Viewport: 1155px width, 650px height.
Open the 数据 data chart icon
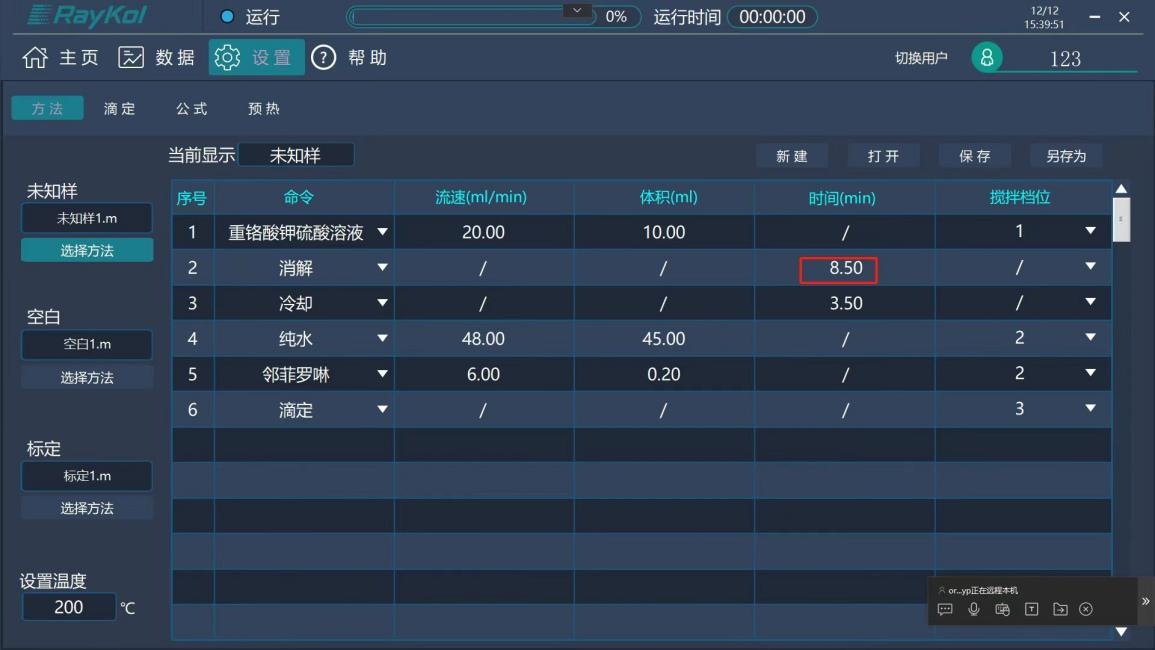[x=130, y=57]
